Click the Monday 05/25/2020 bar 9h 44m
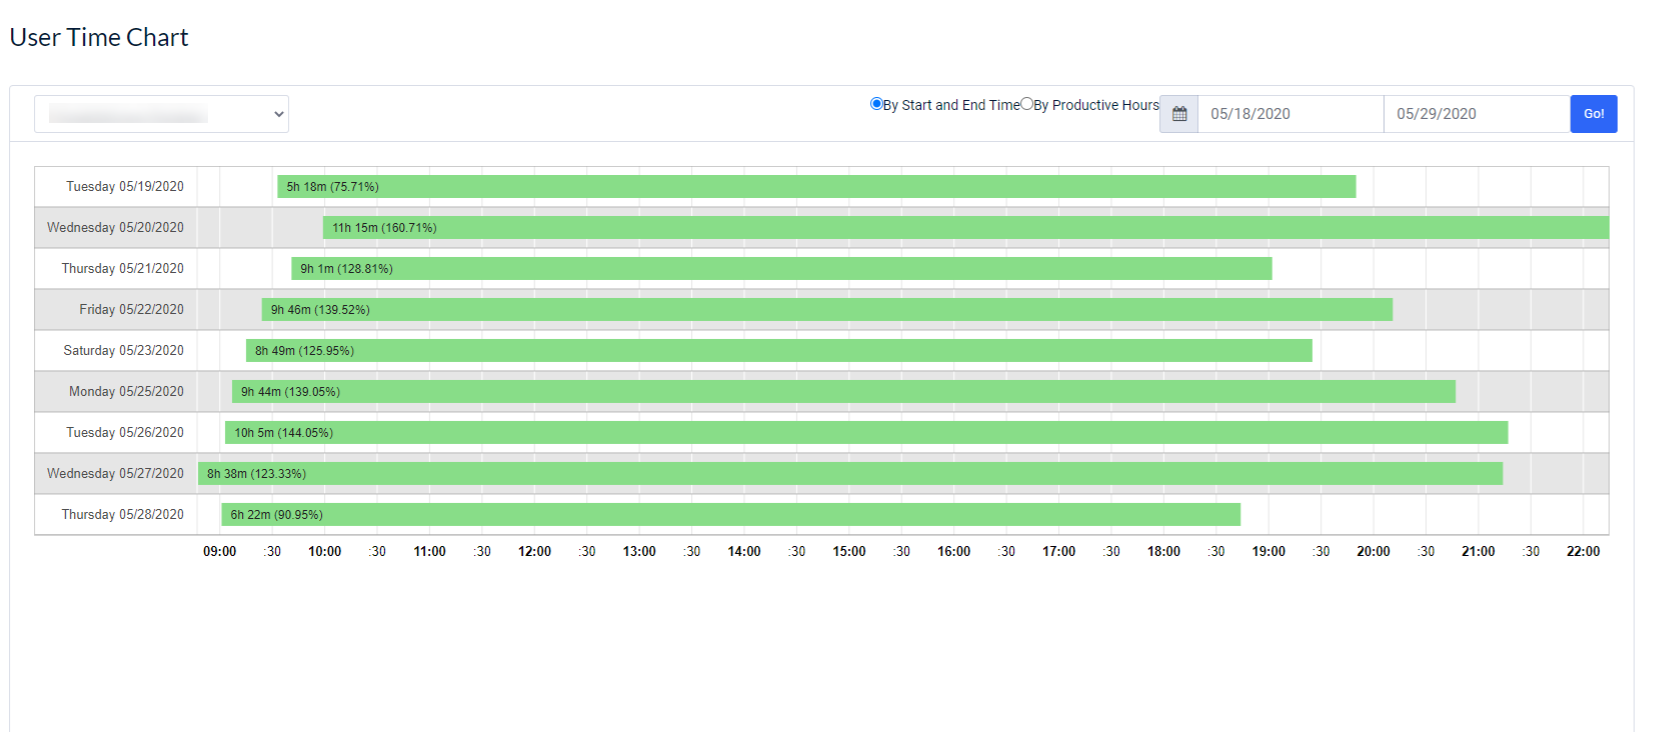 coord(844,392)
